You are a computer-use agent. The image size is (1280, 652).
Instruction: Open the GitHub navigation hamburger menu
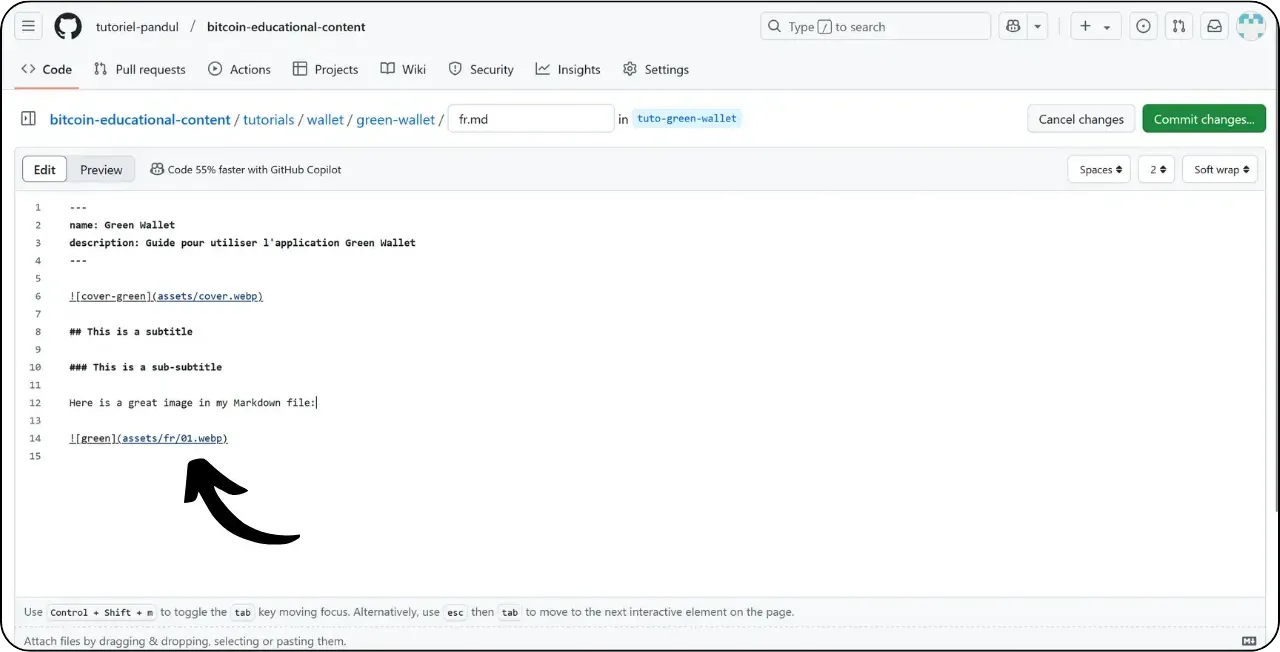coord(28,26)
